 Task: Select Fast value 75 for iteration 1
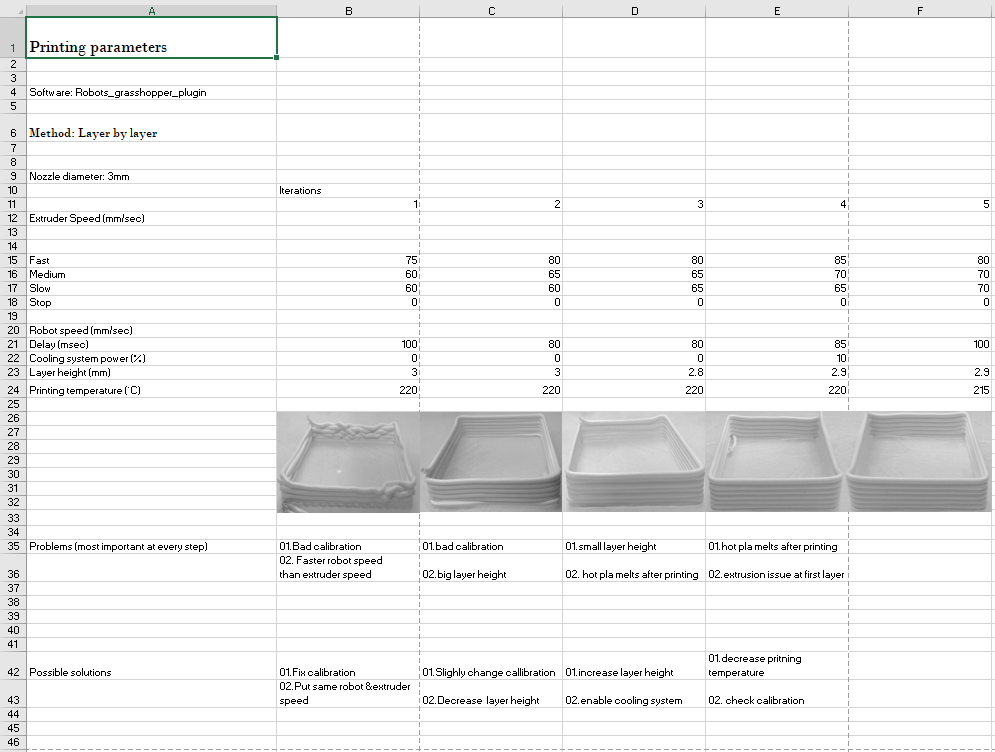348,260
